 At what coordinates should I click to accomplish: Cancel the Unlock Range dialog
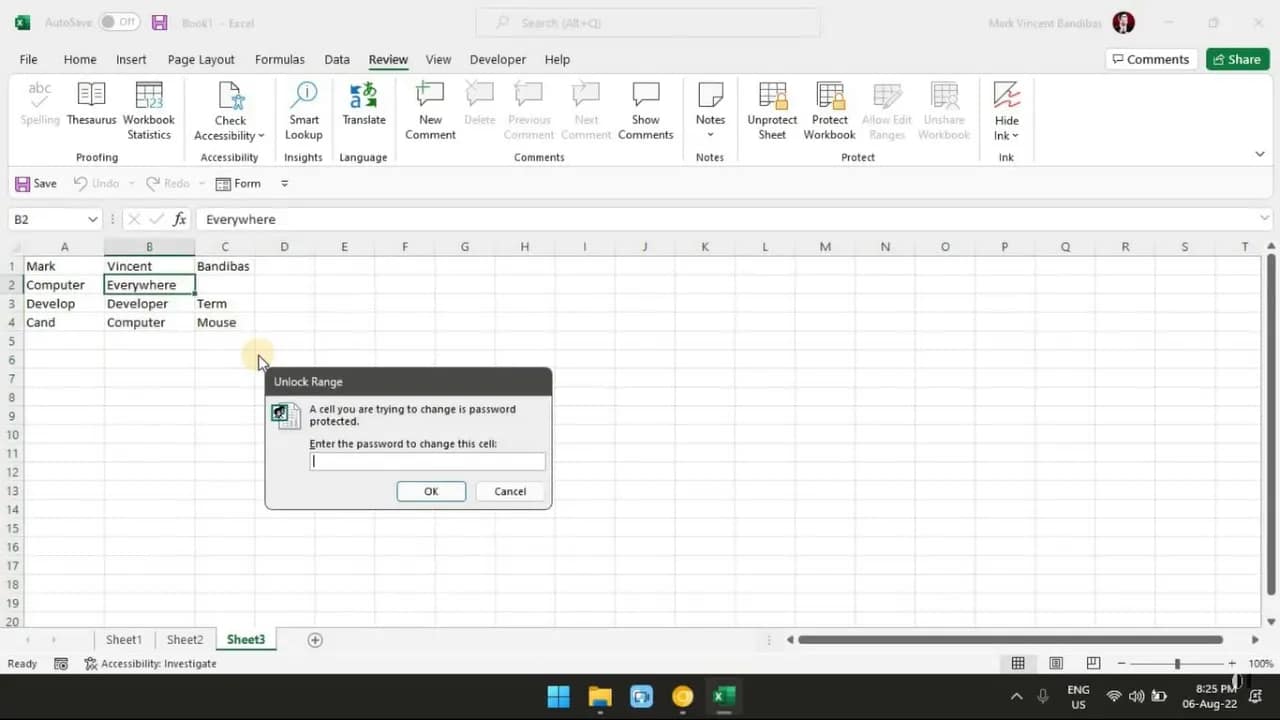[x=509, y=491]
